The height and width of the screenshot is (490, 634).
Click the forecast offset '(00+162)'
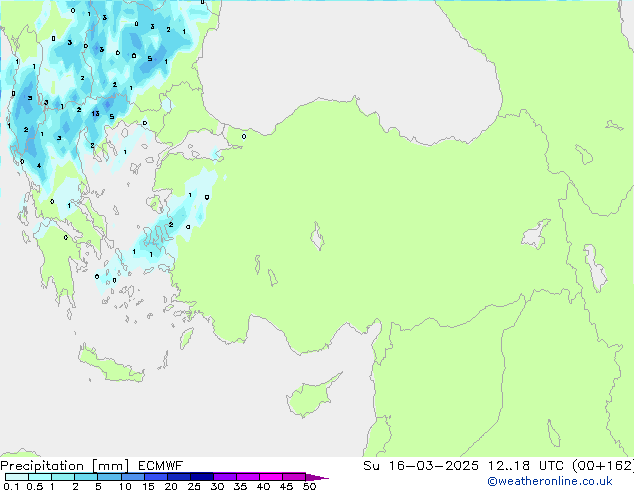pyautogui.click(x=603, y=466)
